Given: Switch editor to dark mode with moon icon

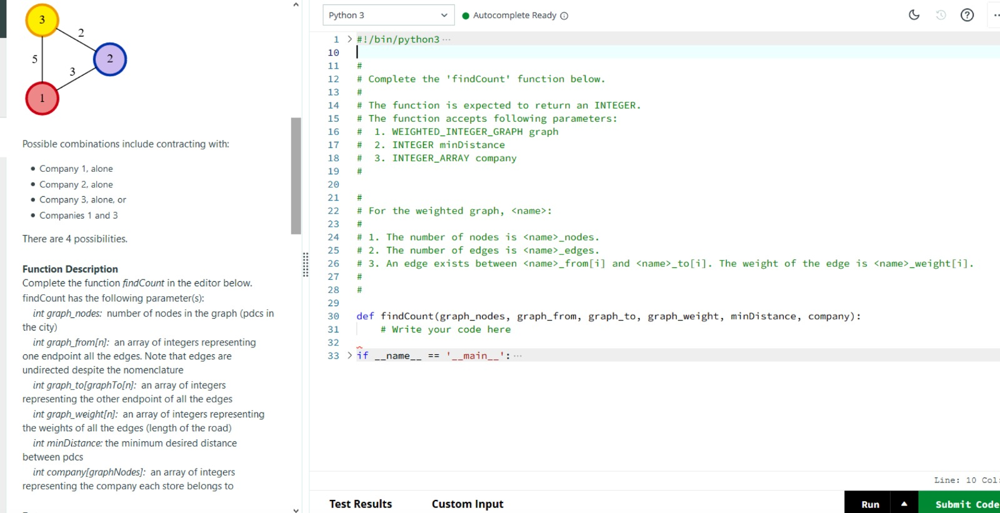Looking at the screenshot, I should click(x=914, y=15).
